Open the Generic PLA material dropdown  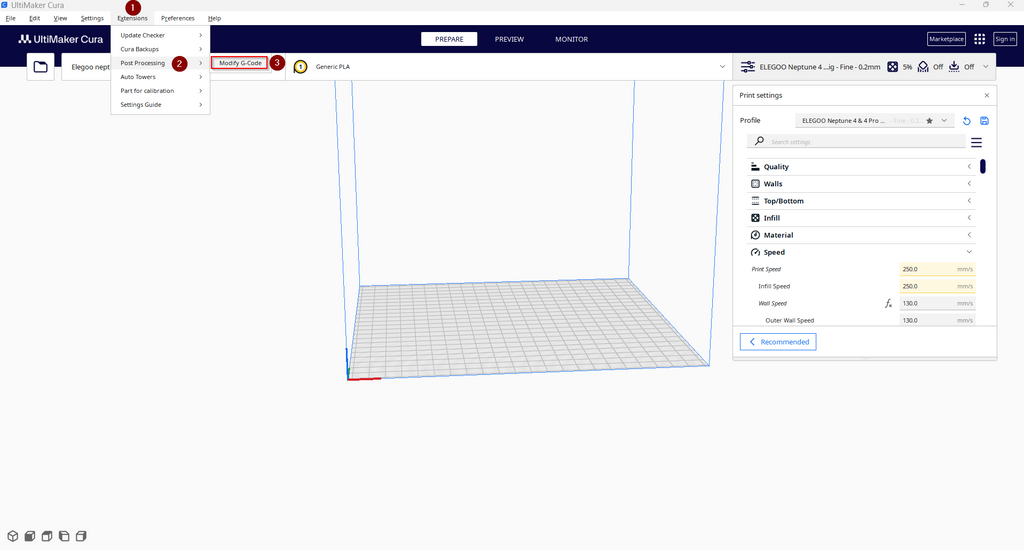[508, 67]
